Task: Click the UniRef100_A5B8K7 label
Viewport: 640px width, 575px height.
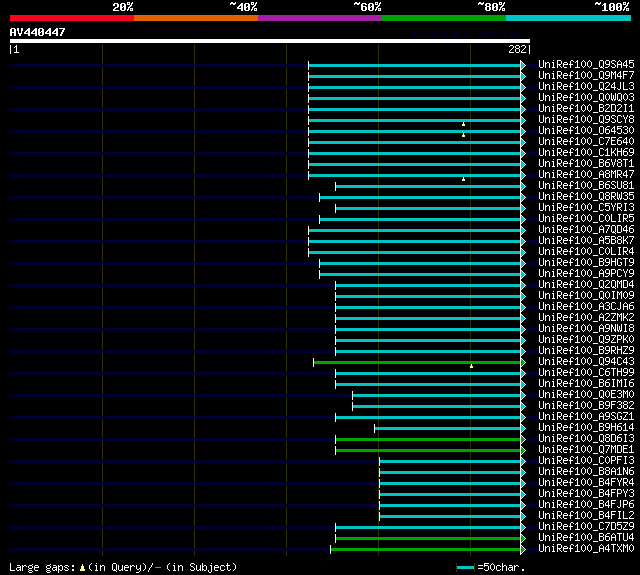Action: (586, 241)
